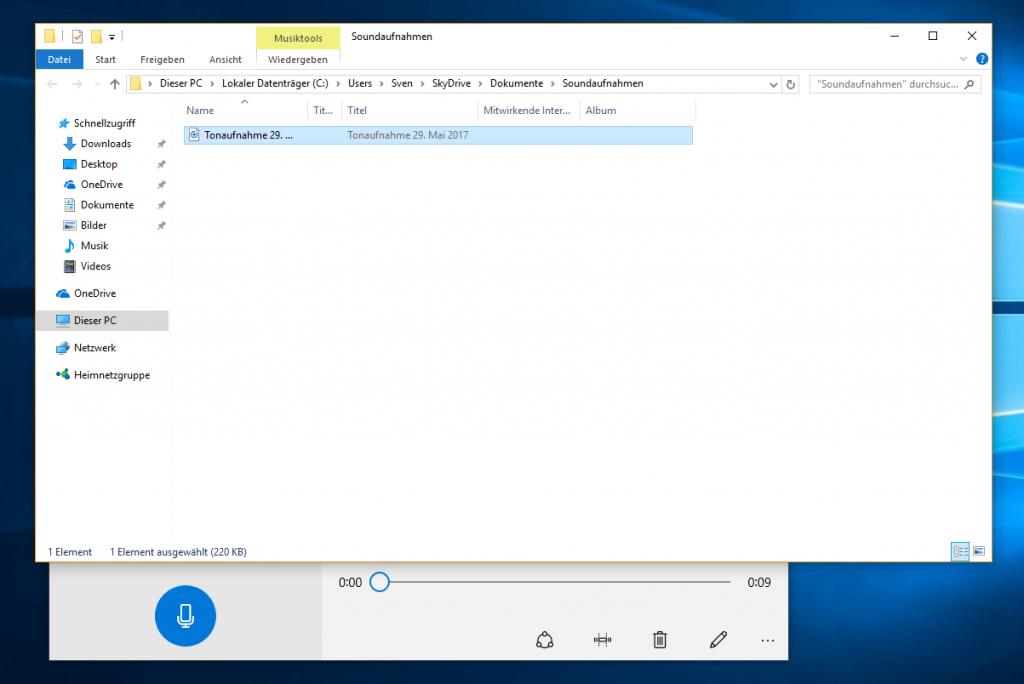This screenshot has height=684, width=1024.
Task: Open the three-dot more options menu
Action: (x=768, y=640)
